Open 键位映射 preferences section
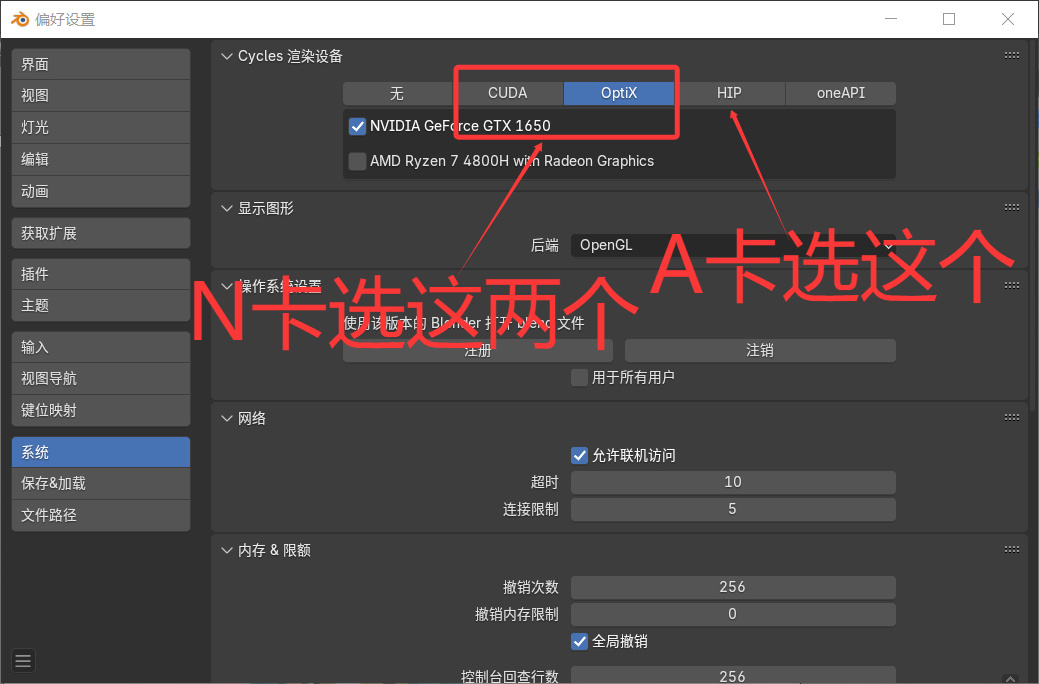This screenshot has width=1039, height=684. coord(101,410)
